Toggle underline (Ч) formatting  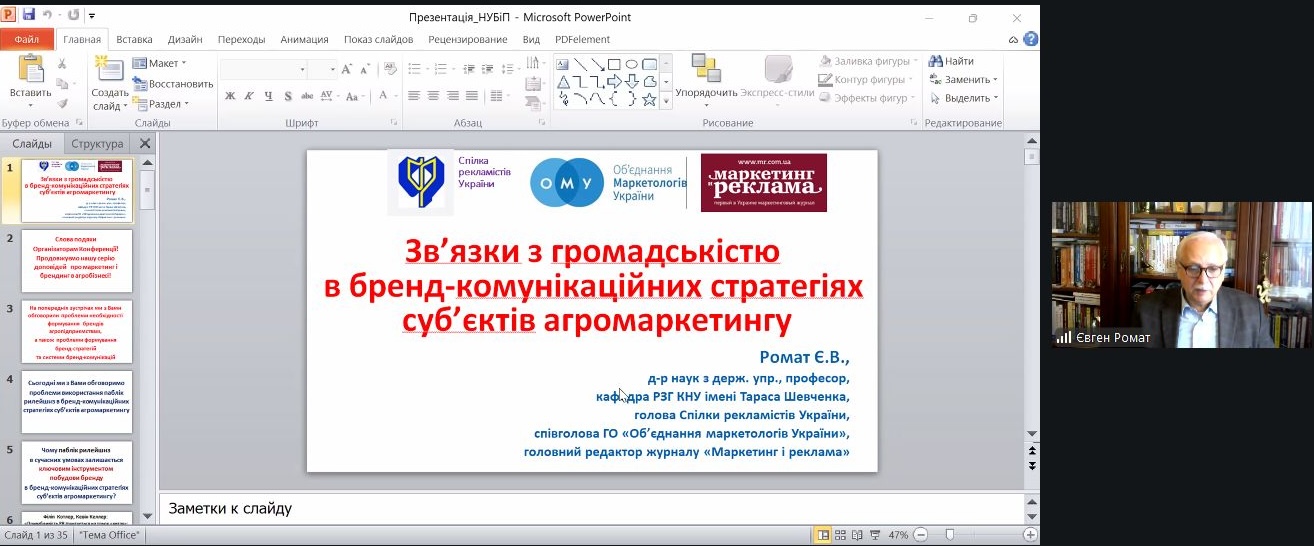(x=268, y=96)
